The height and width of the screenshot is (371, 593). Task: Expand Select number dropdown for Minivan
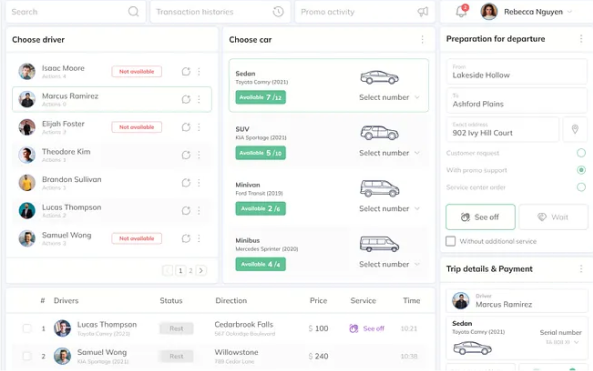pos(389,208)
